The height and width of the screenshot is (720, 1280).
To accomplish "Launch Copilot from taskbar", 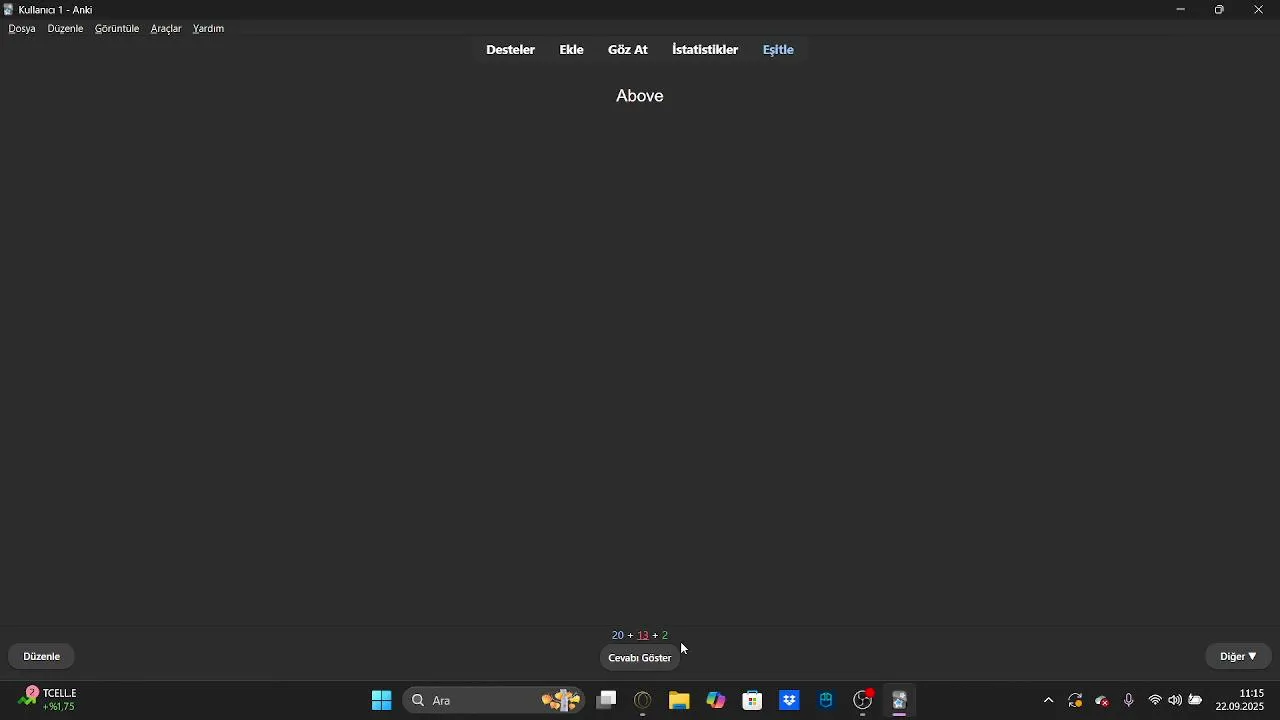I will [717, 701].
